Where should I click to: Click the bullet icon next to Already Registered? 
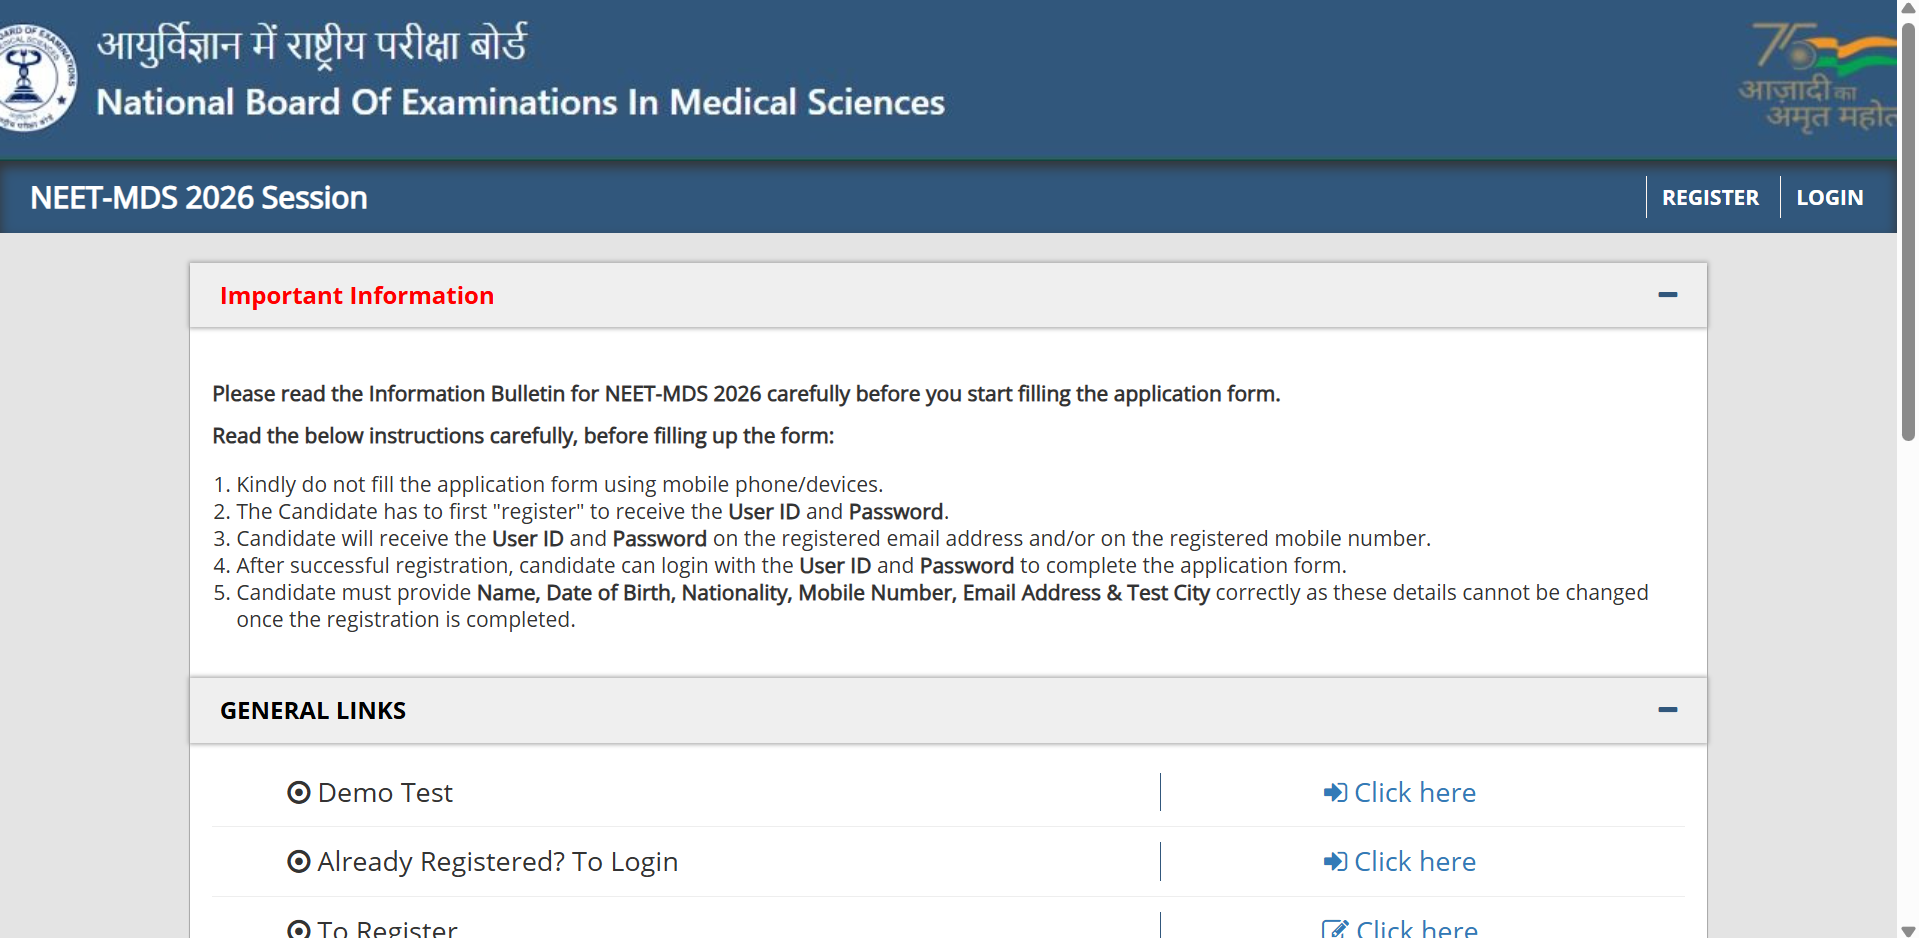[x=298, y=862]
